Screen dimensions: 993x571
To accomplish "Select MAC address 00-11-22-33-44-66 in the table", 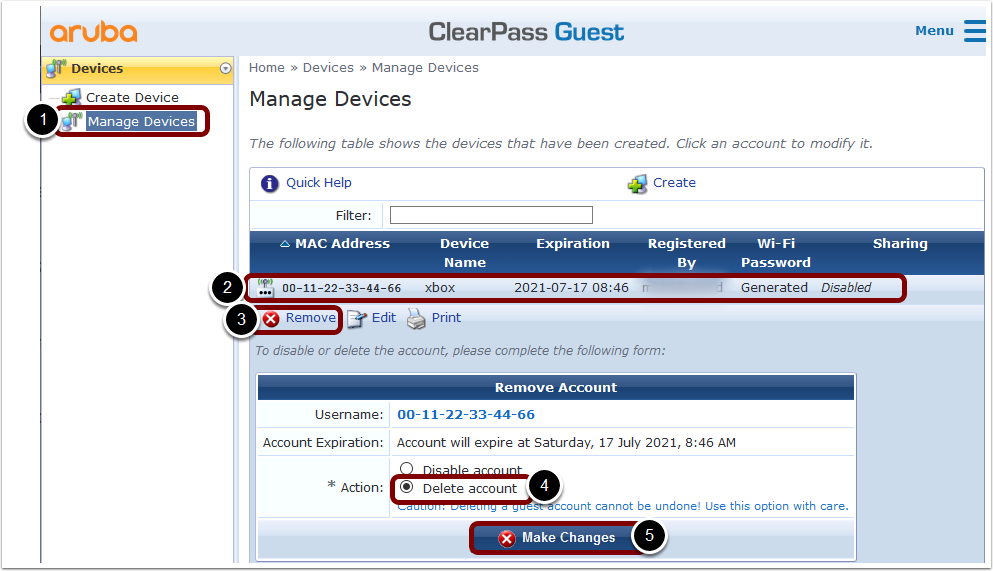I will 341,288.
